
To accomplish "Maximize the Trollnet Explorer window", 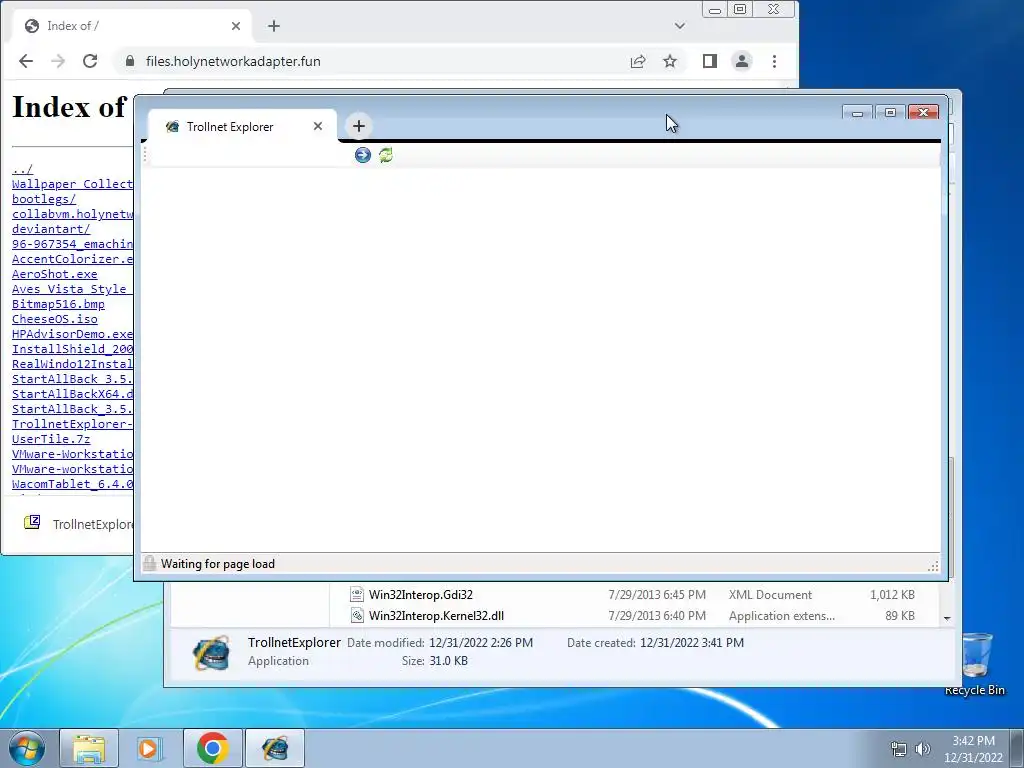I will click(x=890, y=113).
